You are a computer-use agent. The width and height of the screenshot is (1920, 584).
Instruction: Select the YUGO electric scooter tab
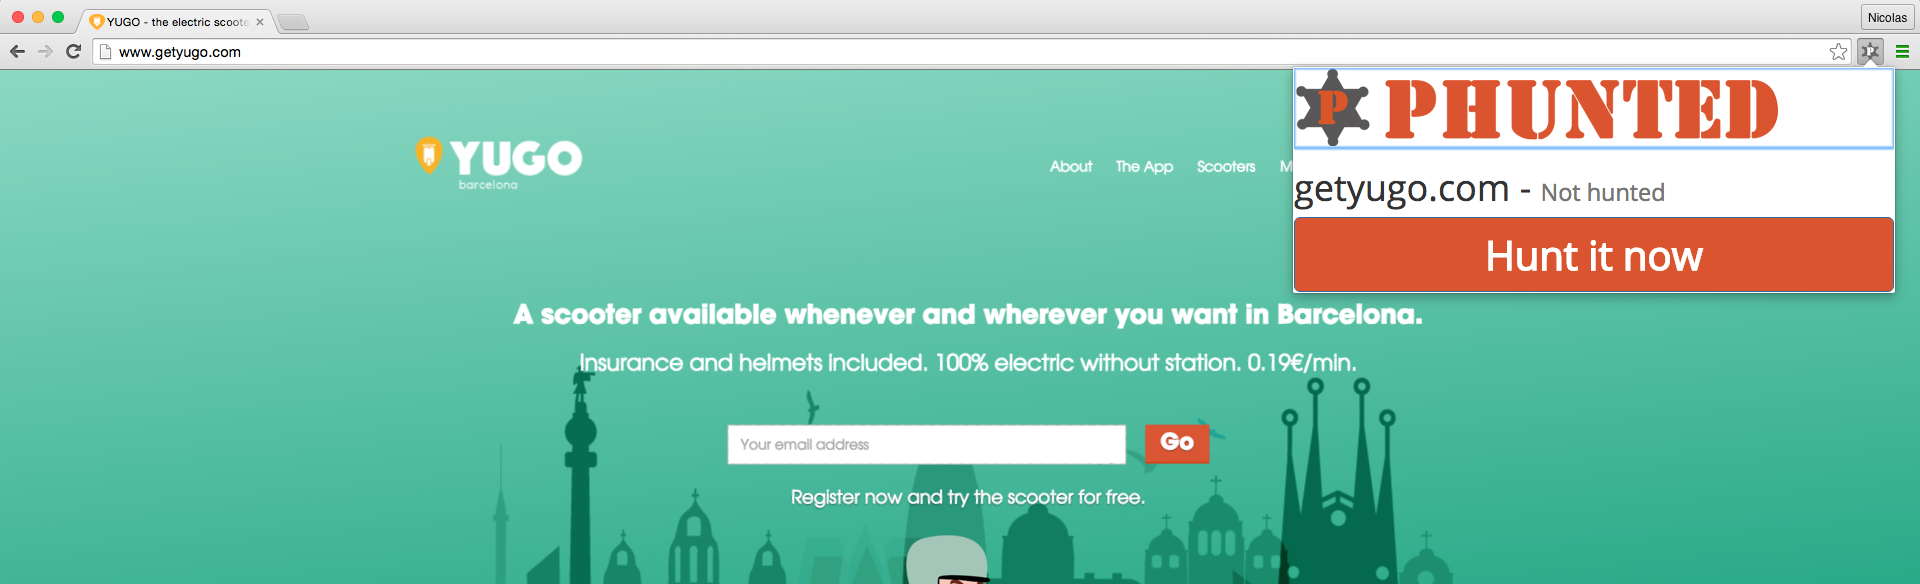pyautogui.click(x=176, y=22)
